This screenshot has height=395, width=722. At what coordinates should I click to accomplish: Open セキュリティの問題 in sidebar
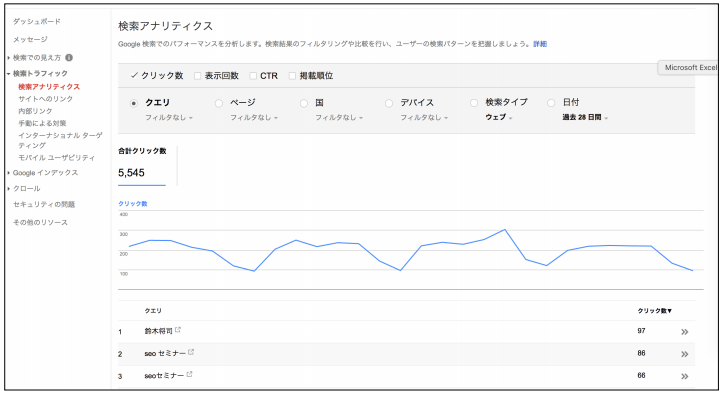coord(44,204)
